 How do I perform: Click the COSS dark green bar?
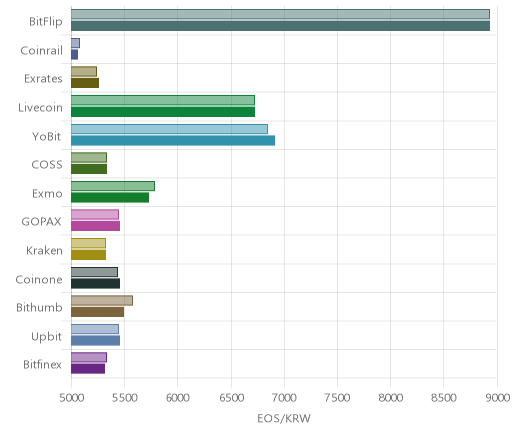point(89,169)
